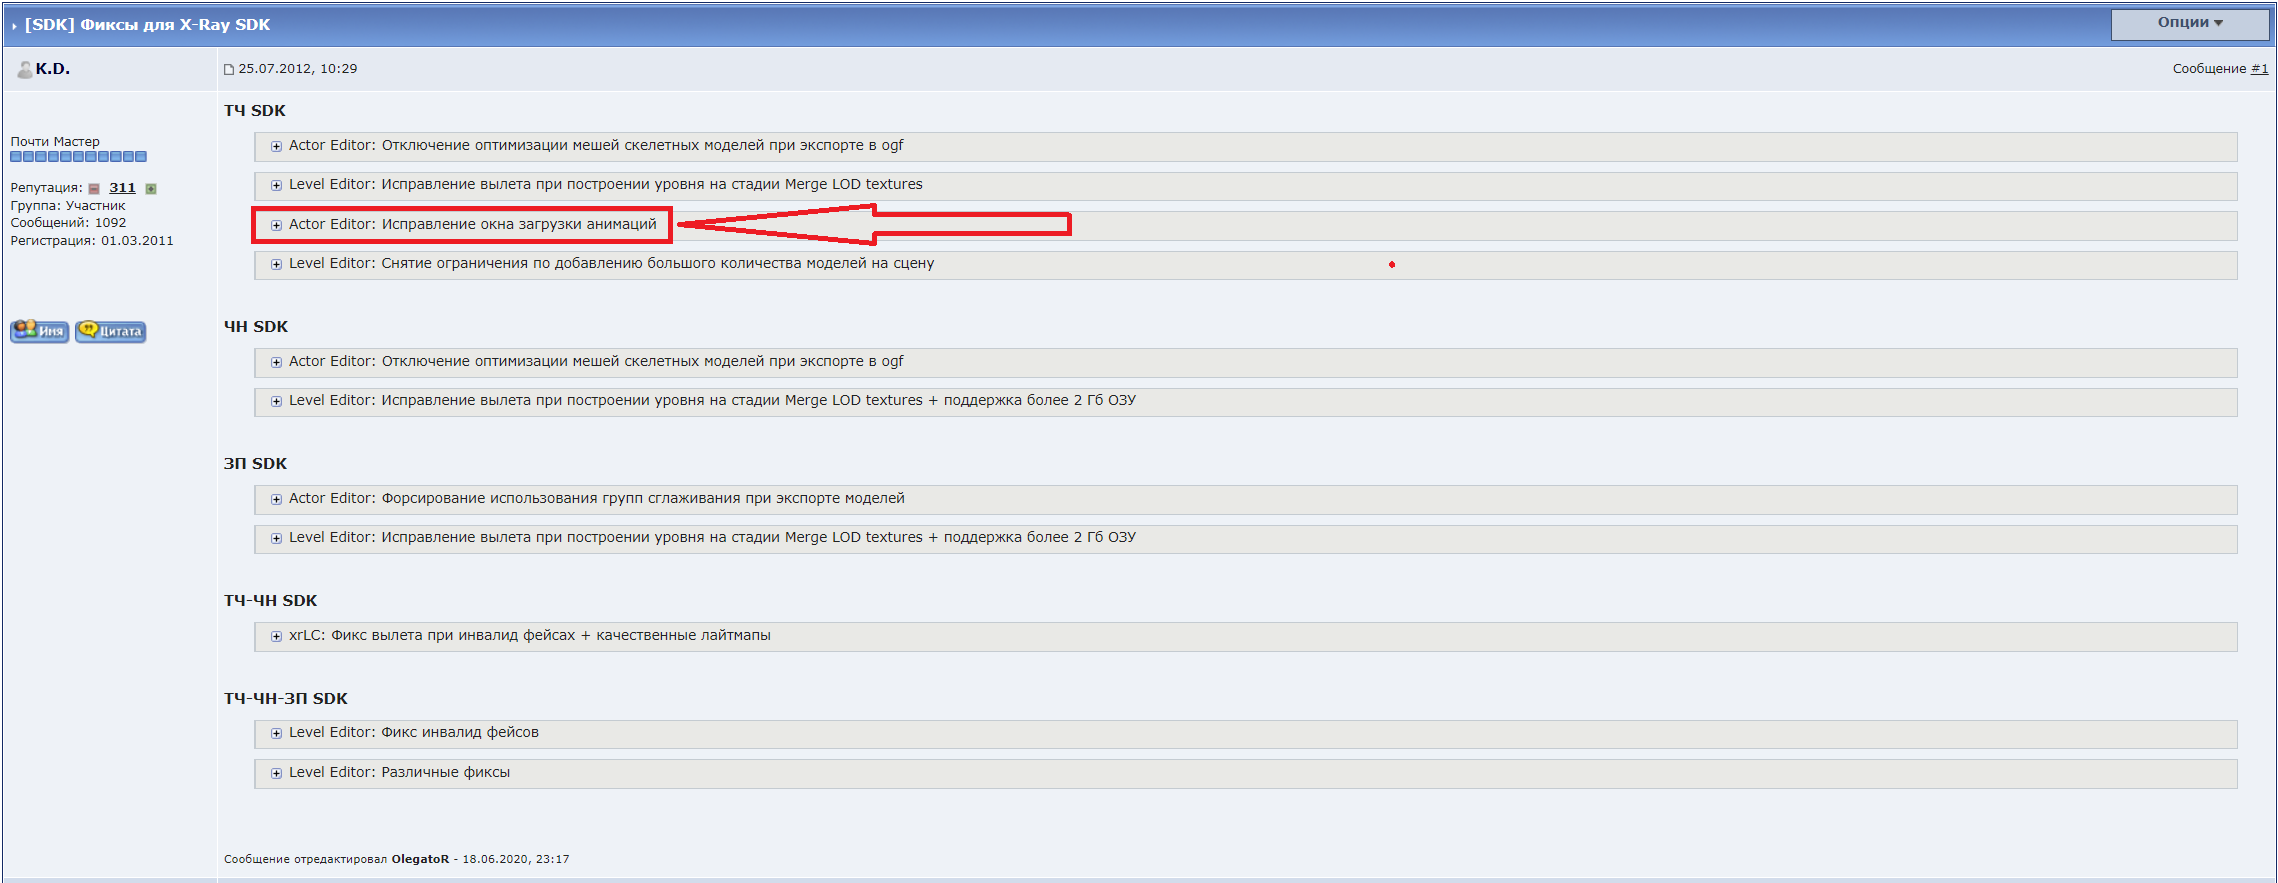Click the post icon before the date 25.07.2012
Viewport: 2278px width, 883px height.
(x=229, y=69)
